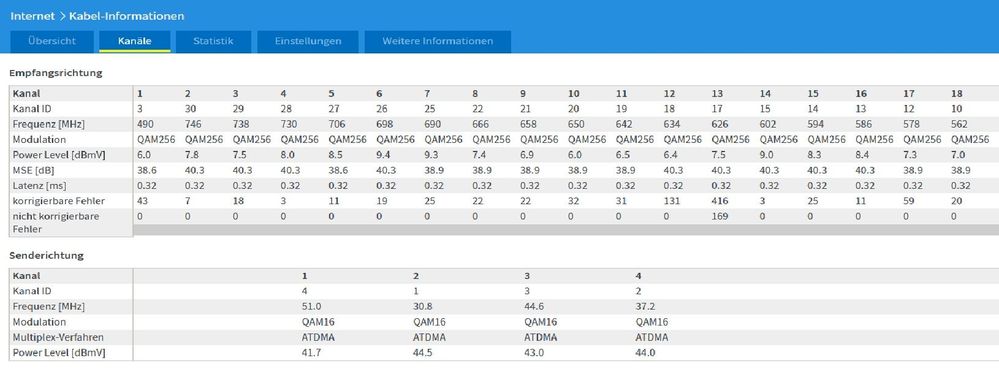Click the upstream Power Level 43.0
Image resolution: width=999 pixels, height=371 pixels.
(x=535, y=353)
